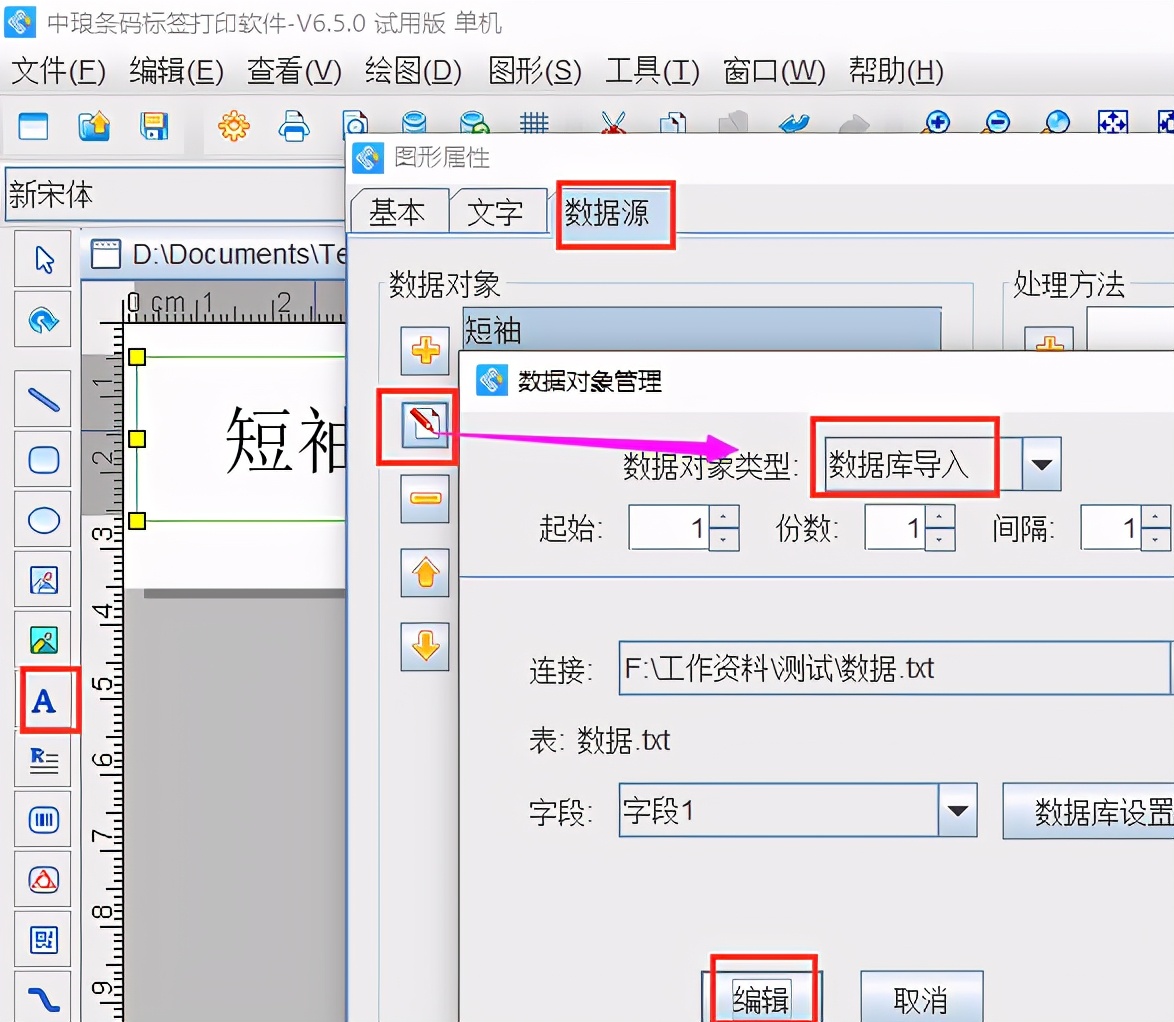
Task: Click the zoom in magnifier icon on toolbar
Action: pos(936,123)
